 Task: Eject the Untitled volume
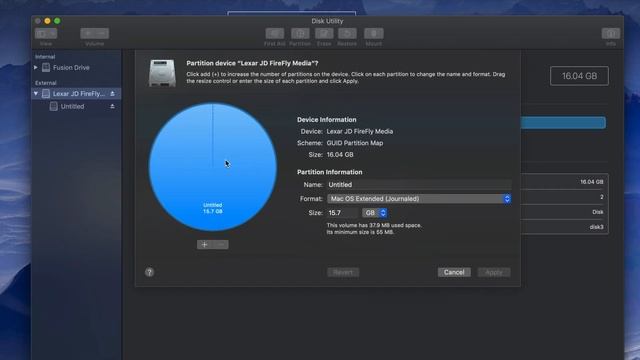pyautogui.click(x=112, y=106)
